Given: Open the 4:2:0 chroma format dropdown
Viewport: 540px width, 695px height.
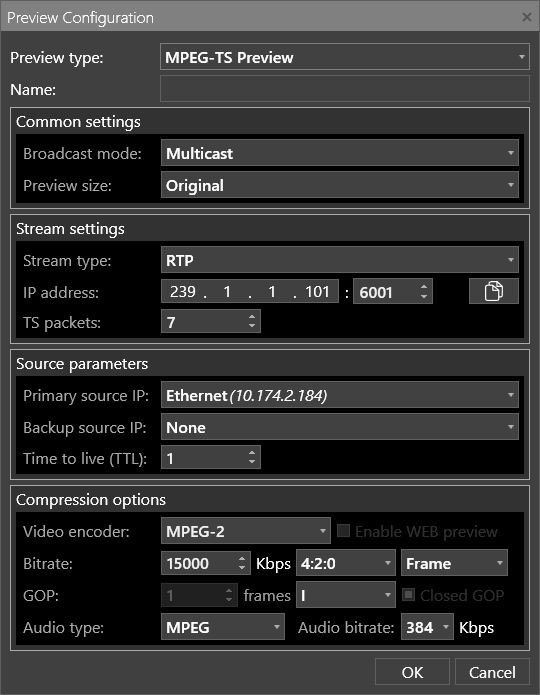Looking at the screenshot, I should [x=346, y=563].
